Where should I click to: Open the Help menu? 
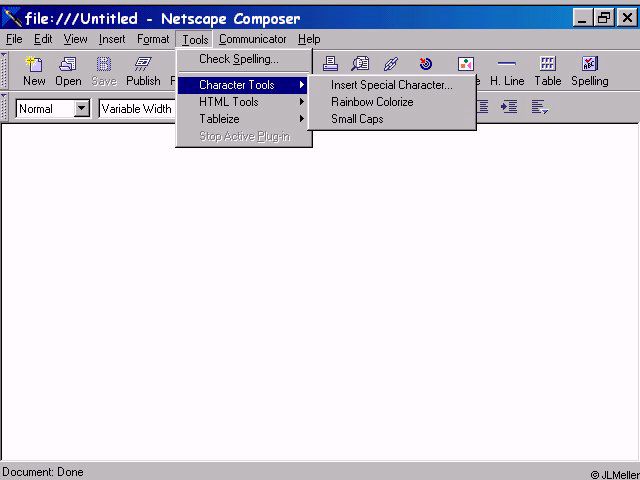point(309,39)
